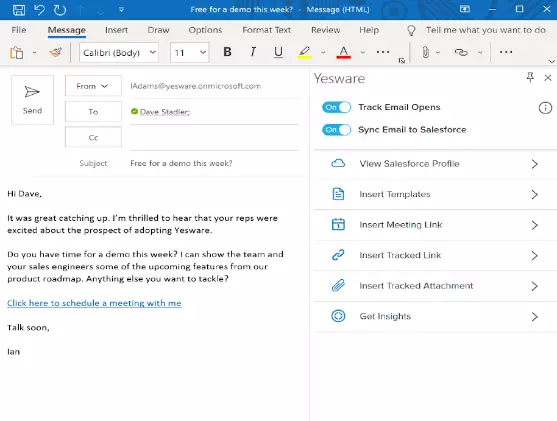Screen dimensions: 557x421
Task: Open the From account dropdown
Action: tap(93, 86)
